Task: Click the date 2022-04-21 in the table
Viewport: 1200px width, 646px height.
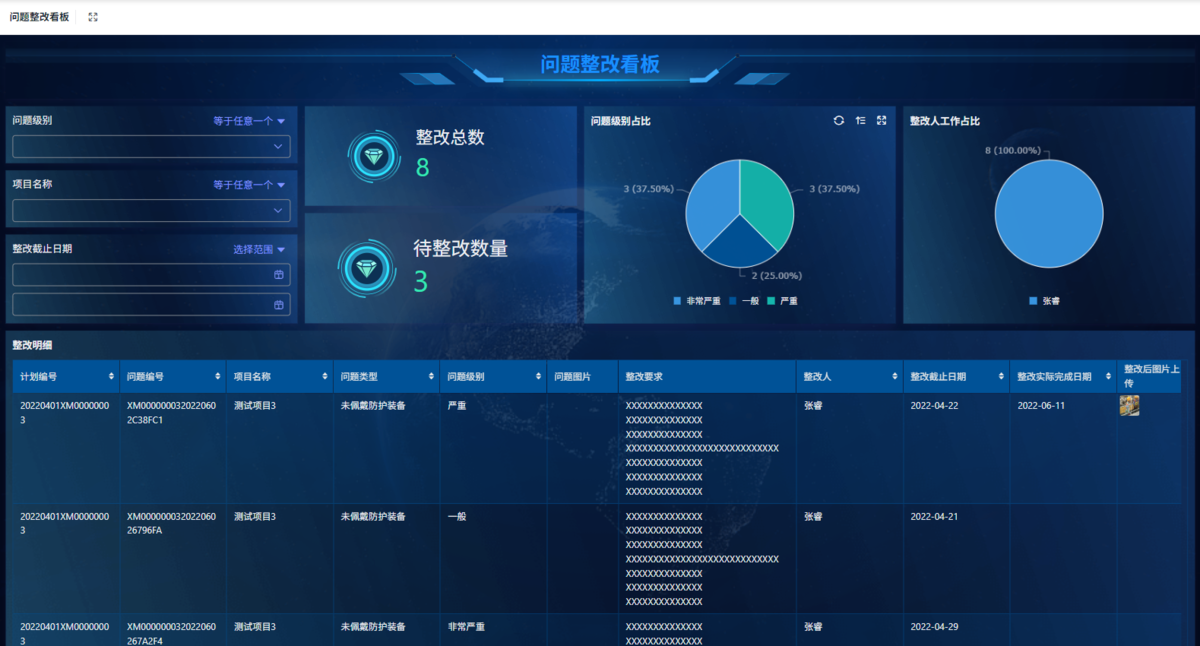Action: point(934,516)
